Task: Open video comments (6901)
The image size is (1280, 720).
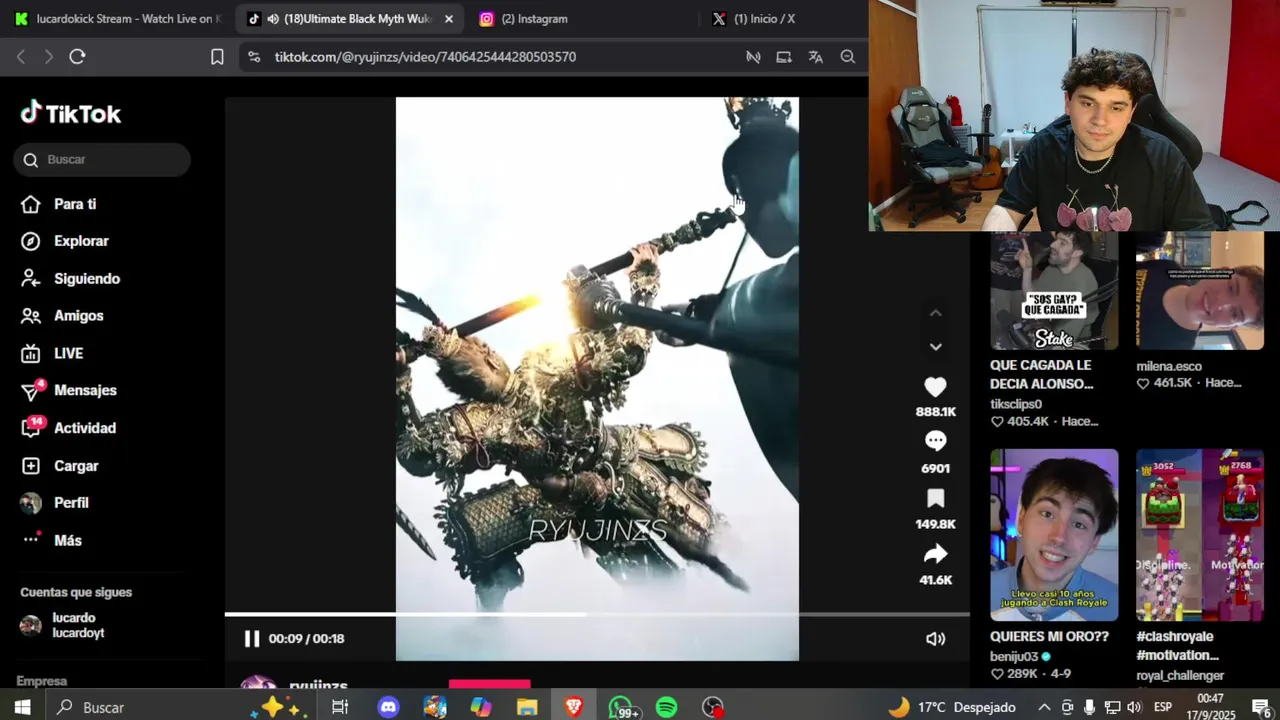Action: click(x=935, y=442)
